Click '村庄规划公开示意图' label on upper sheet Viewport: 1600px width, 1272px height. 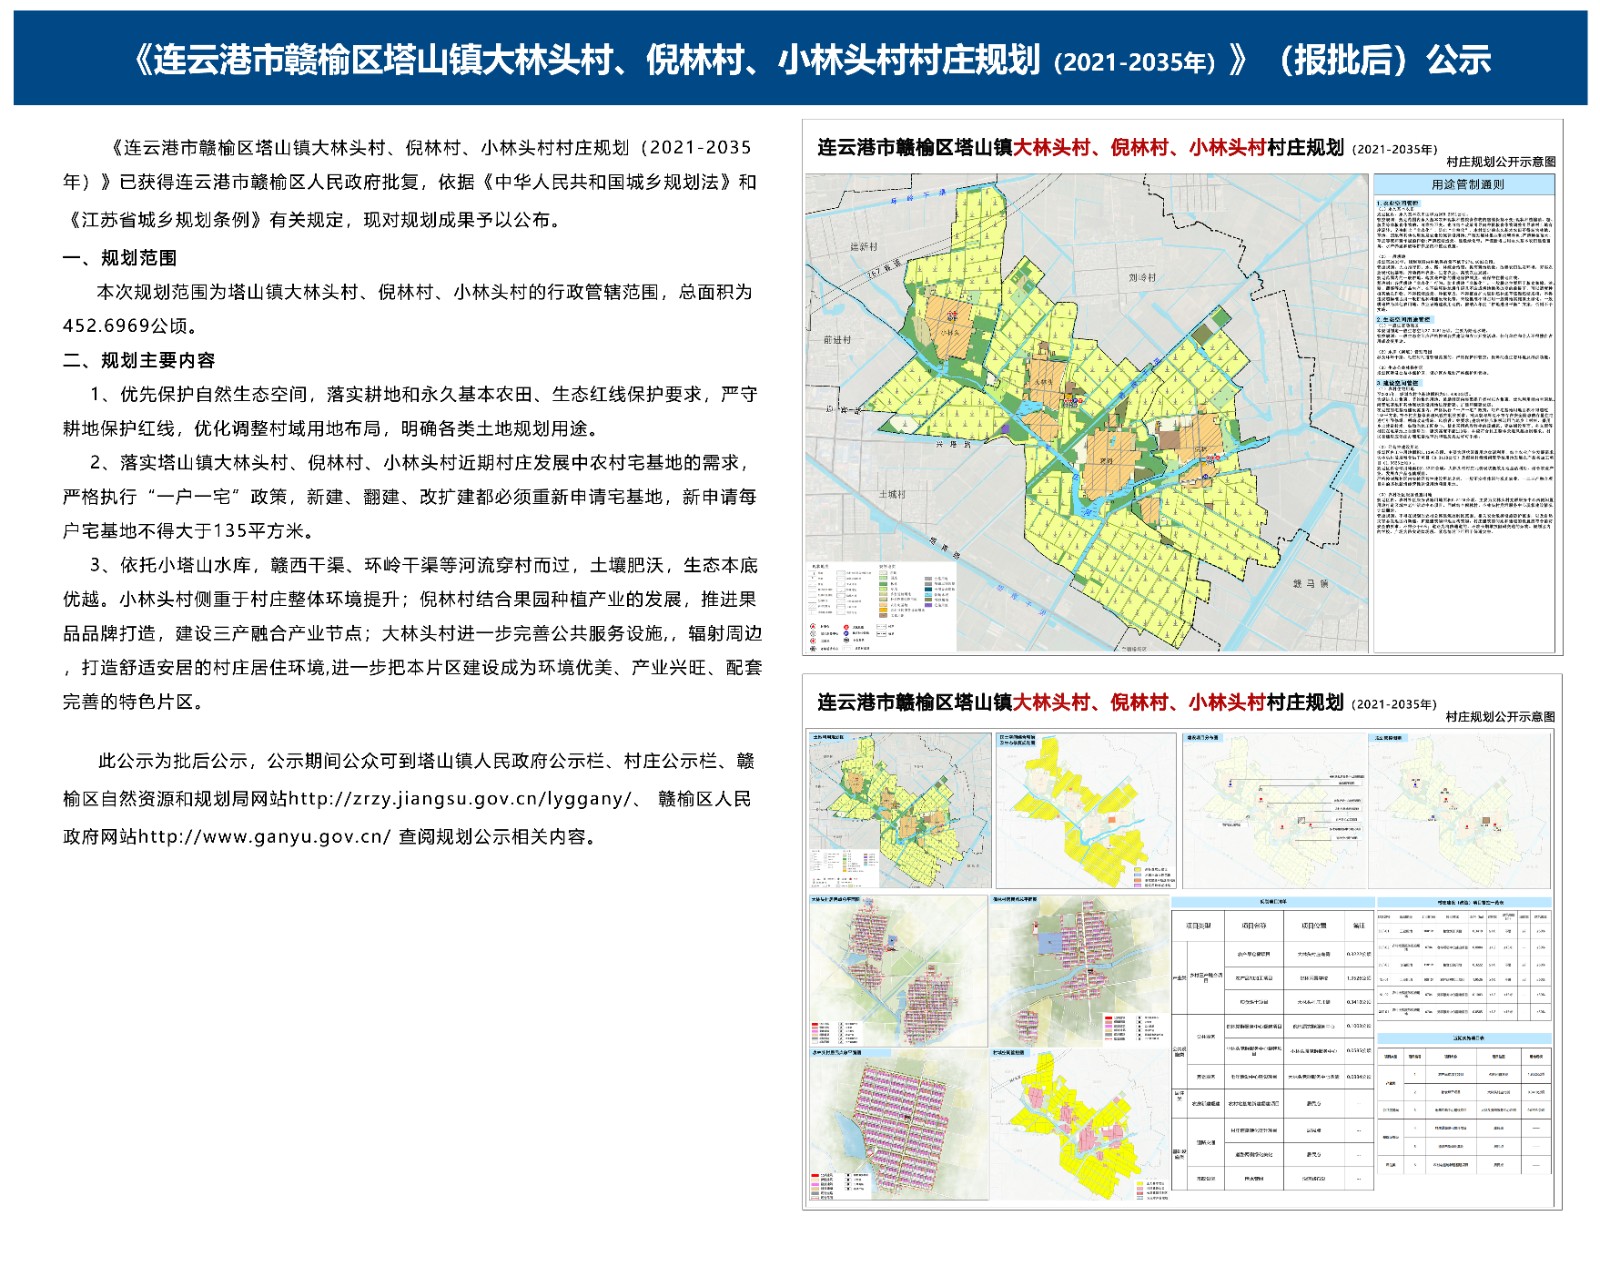pos(1500,161)
